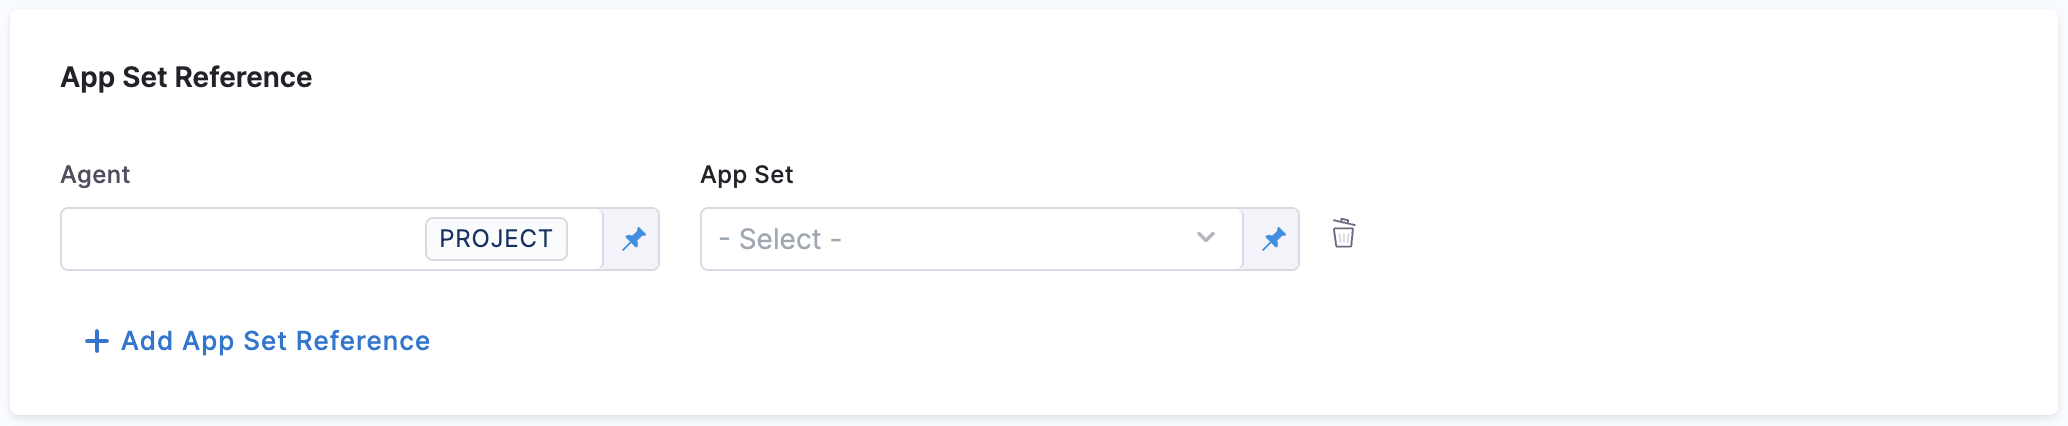Screen dimensions: 2068x426
Task: Click the App Set dropdown chevron arrow
Action: click(1206, 238)
